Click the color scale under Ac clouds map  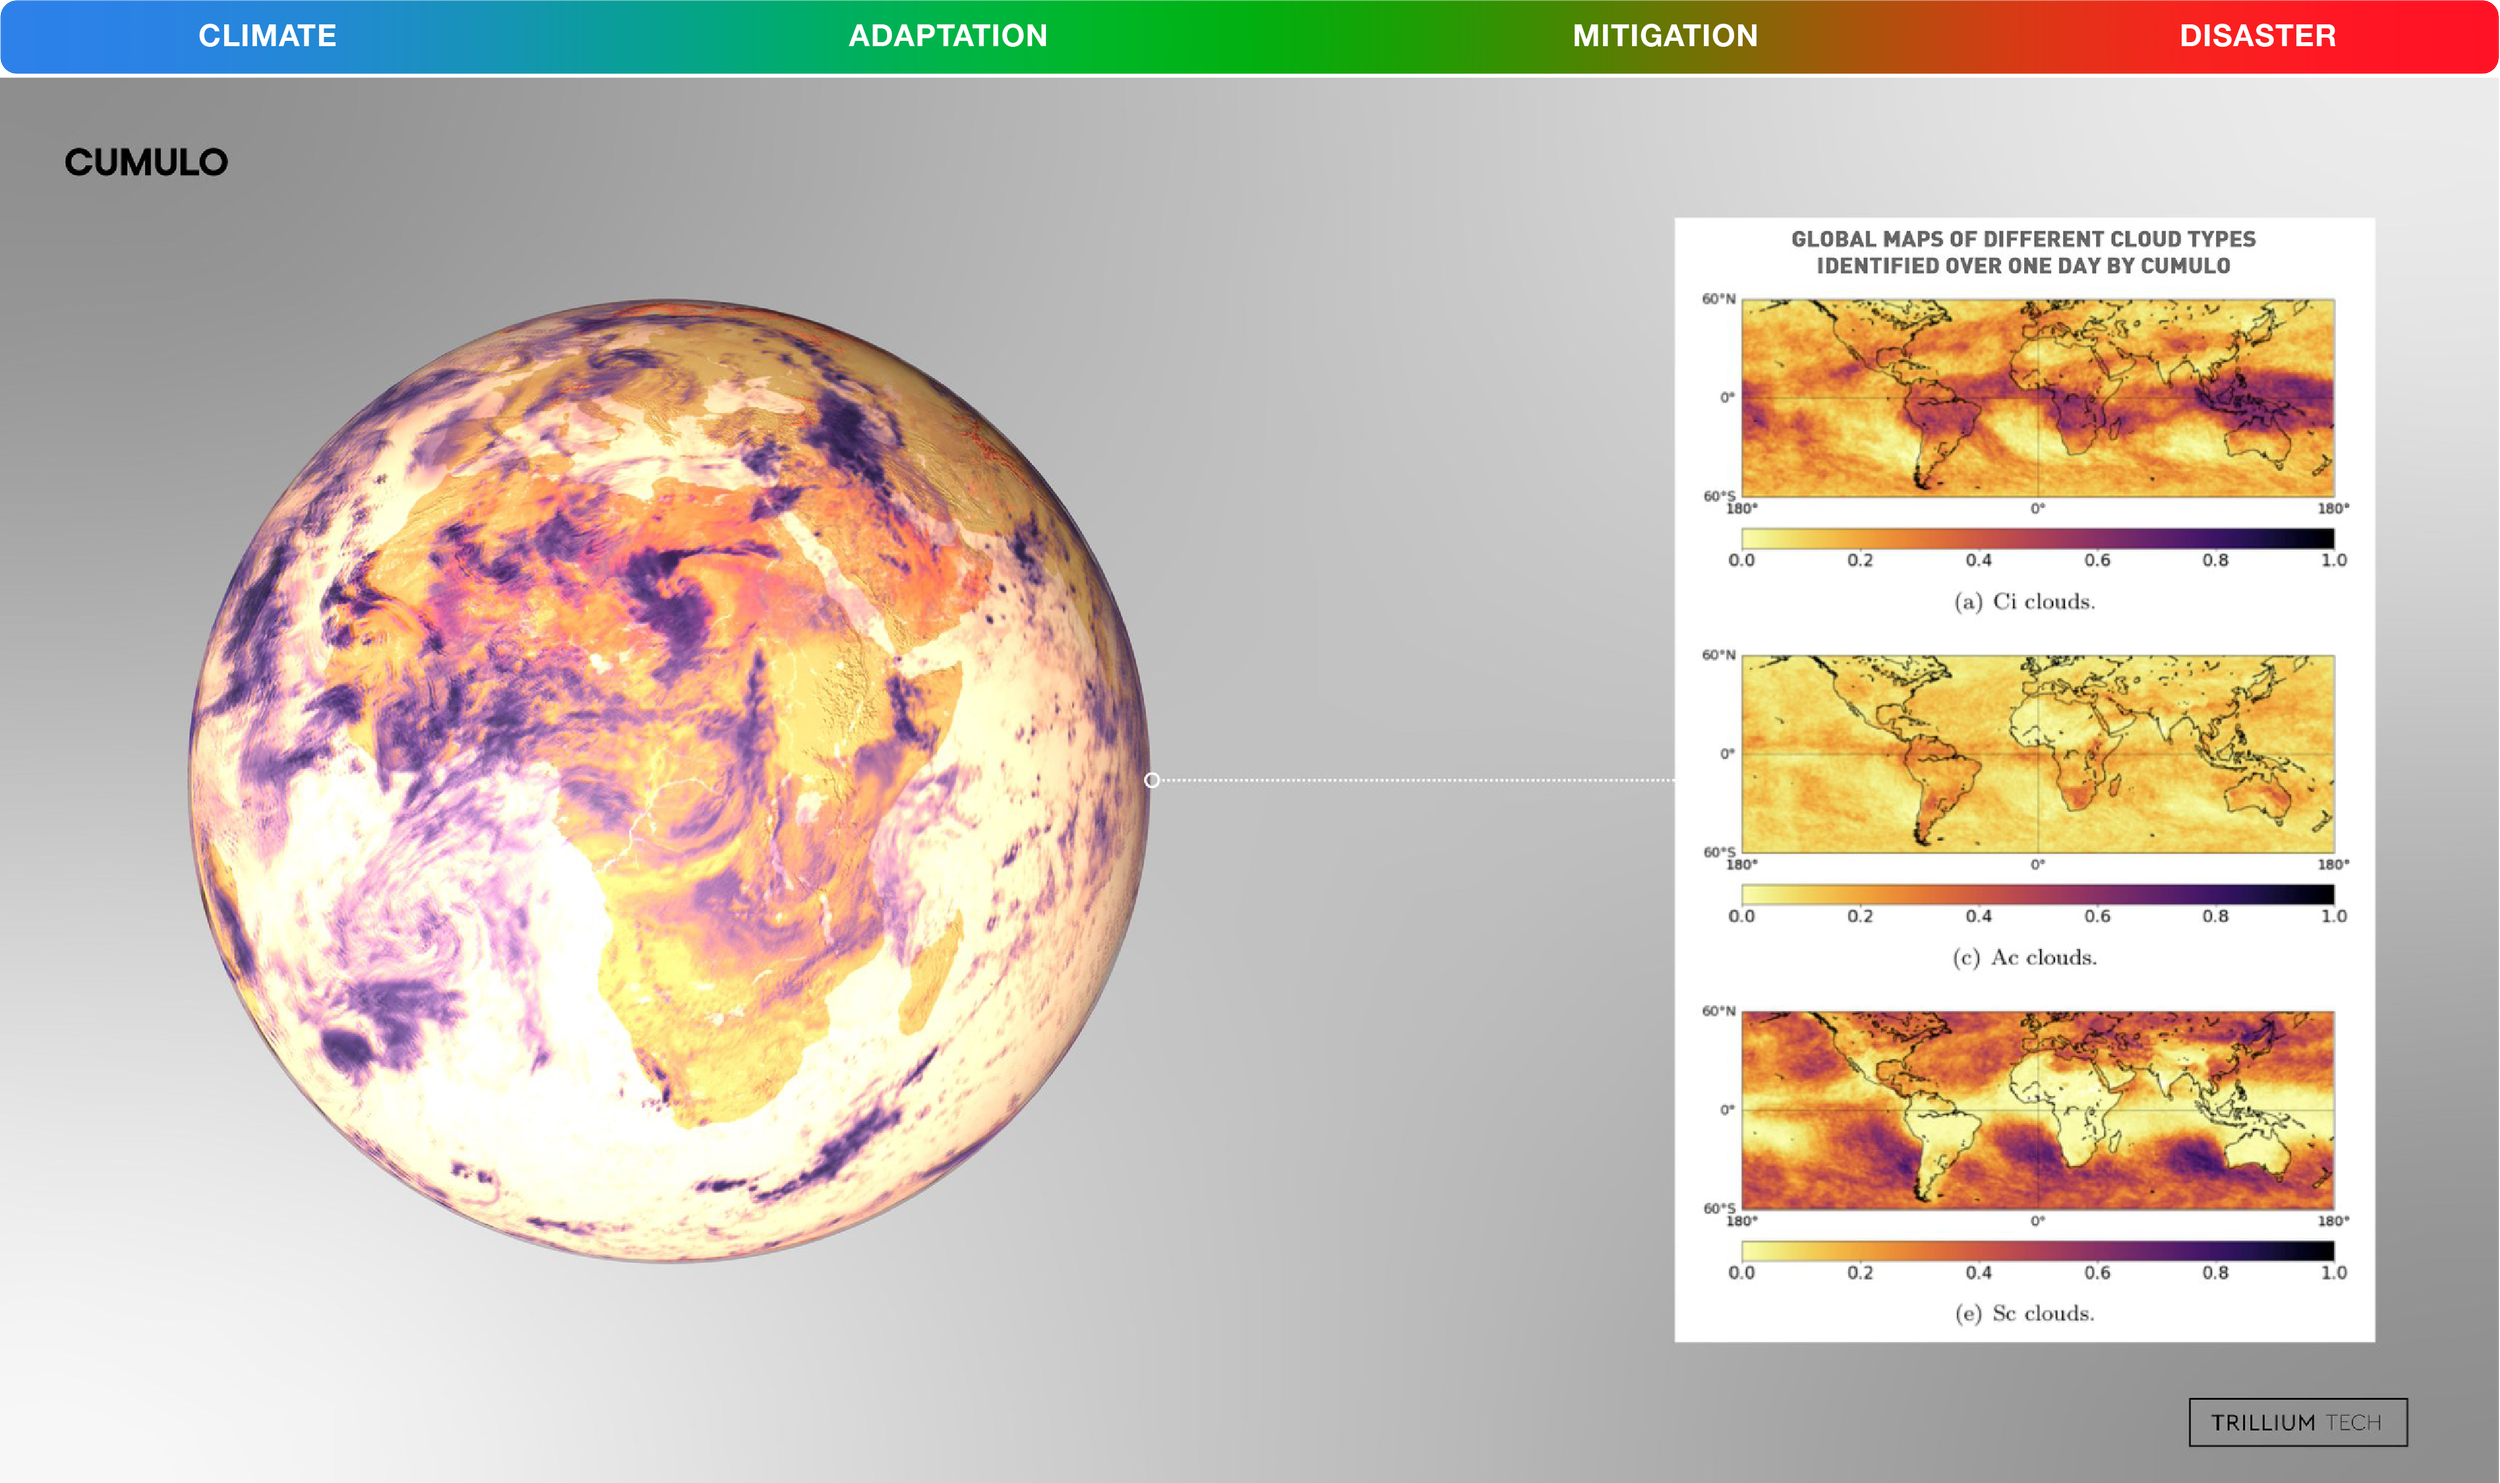point(2038,894)
